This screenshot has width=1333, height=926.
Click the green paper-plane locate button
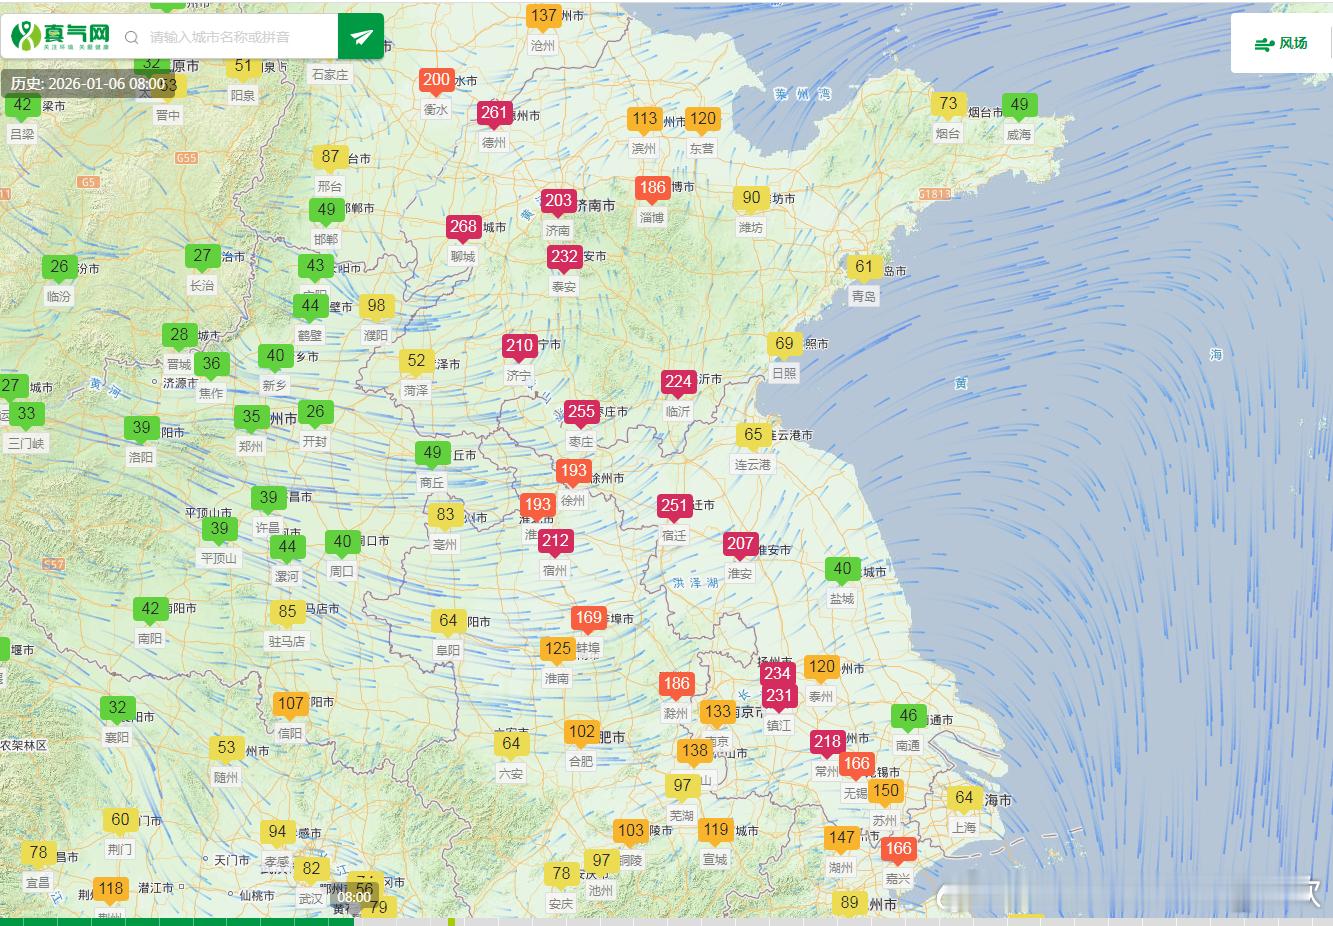coord(361,37)
